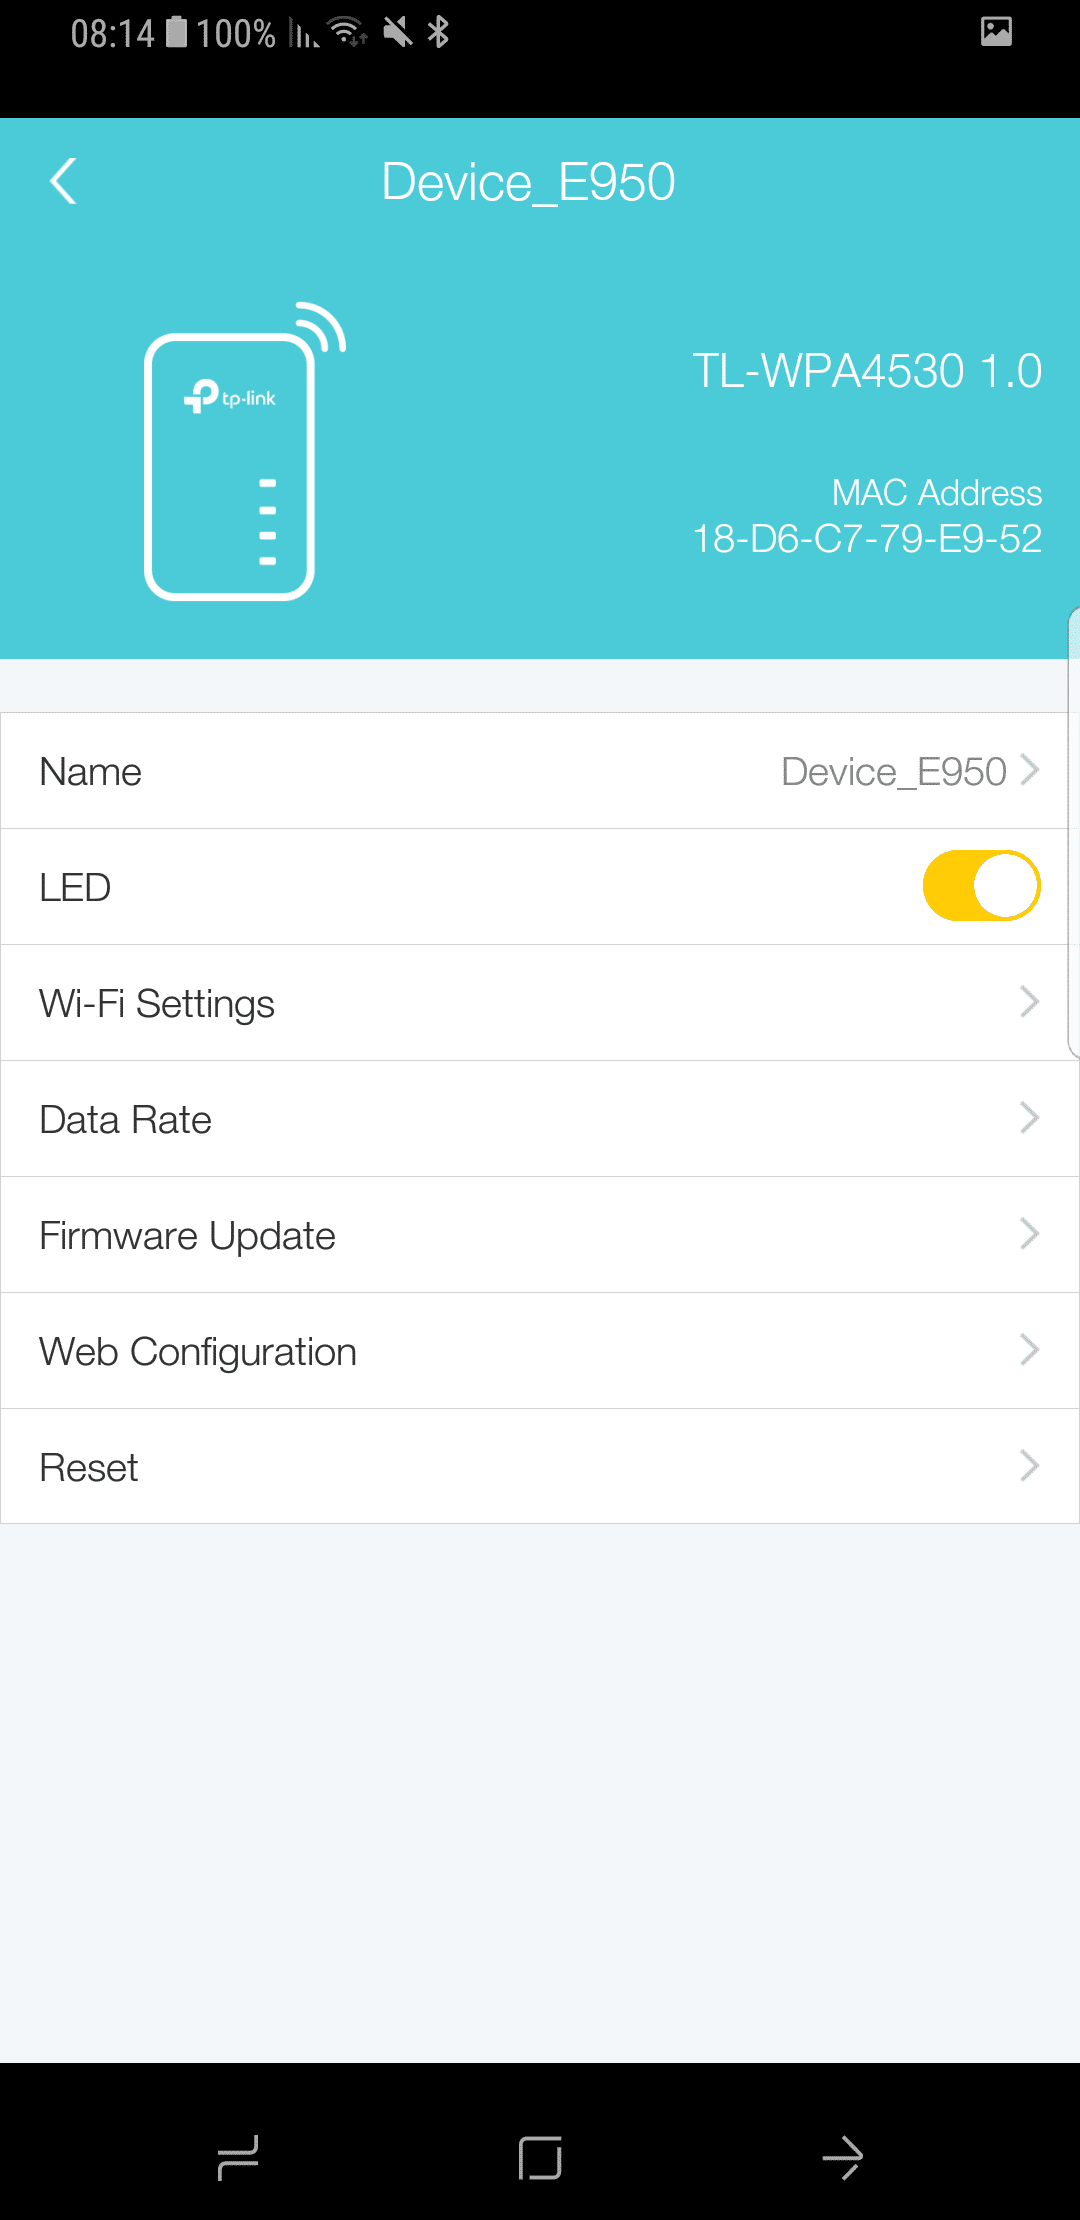Tap the Android navigation back arrow
The height and width of the screenshot is (2220, 1080).
point(842,2157)
